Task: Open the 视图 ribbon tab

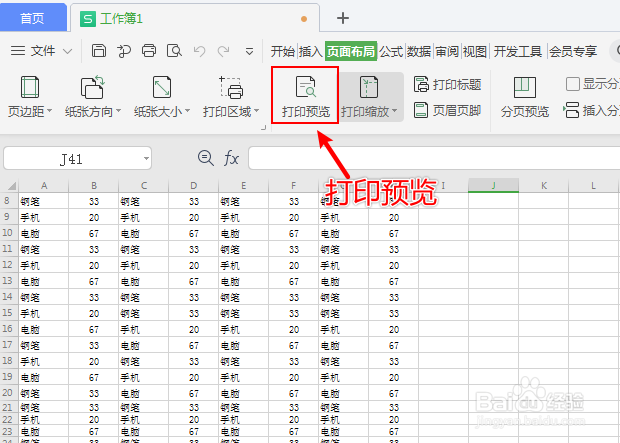Action: (474, 51)
